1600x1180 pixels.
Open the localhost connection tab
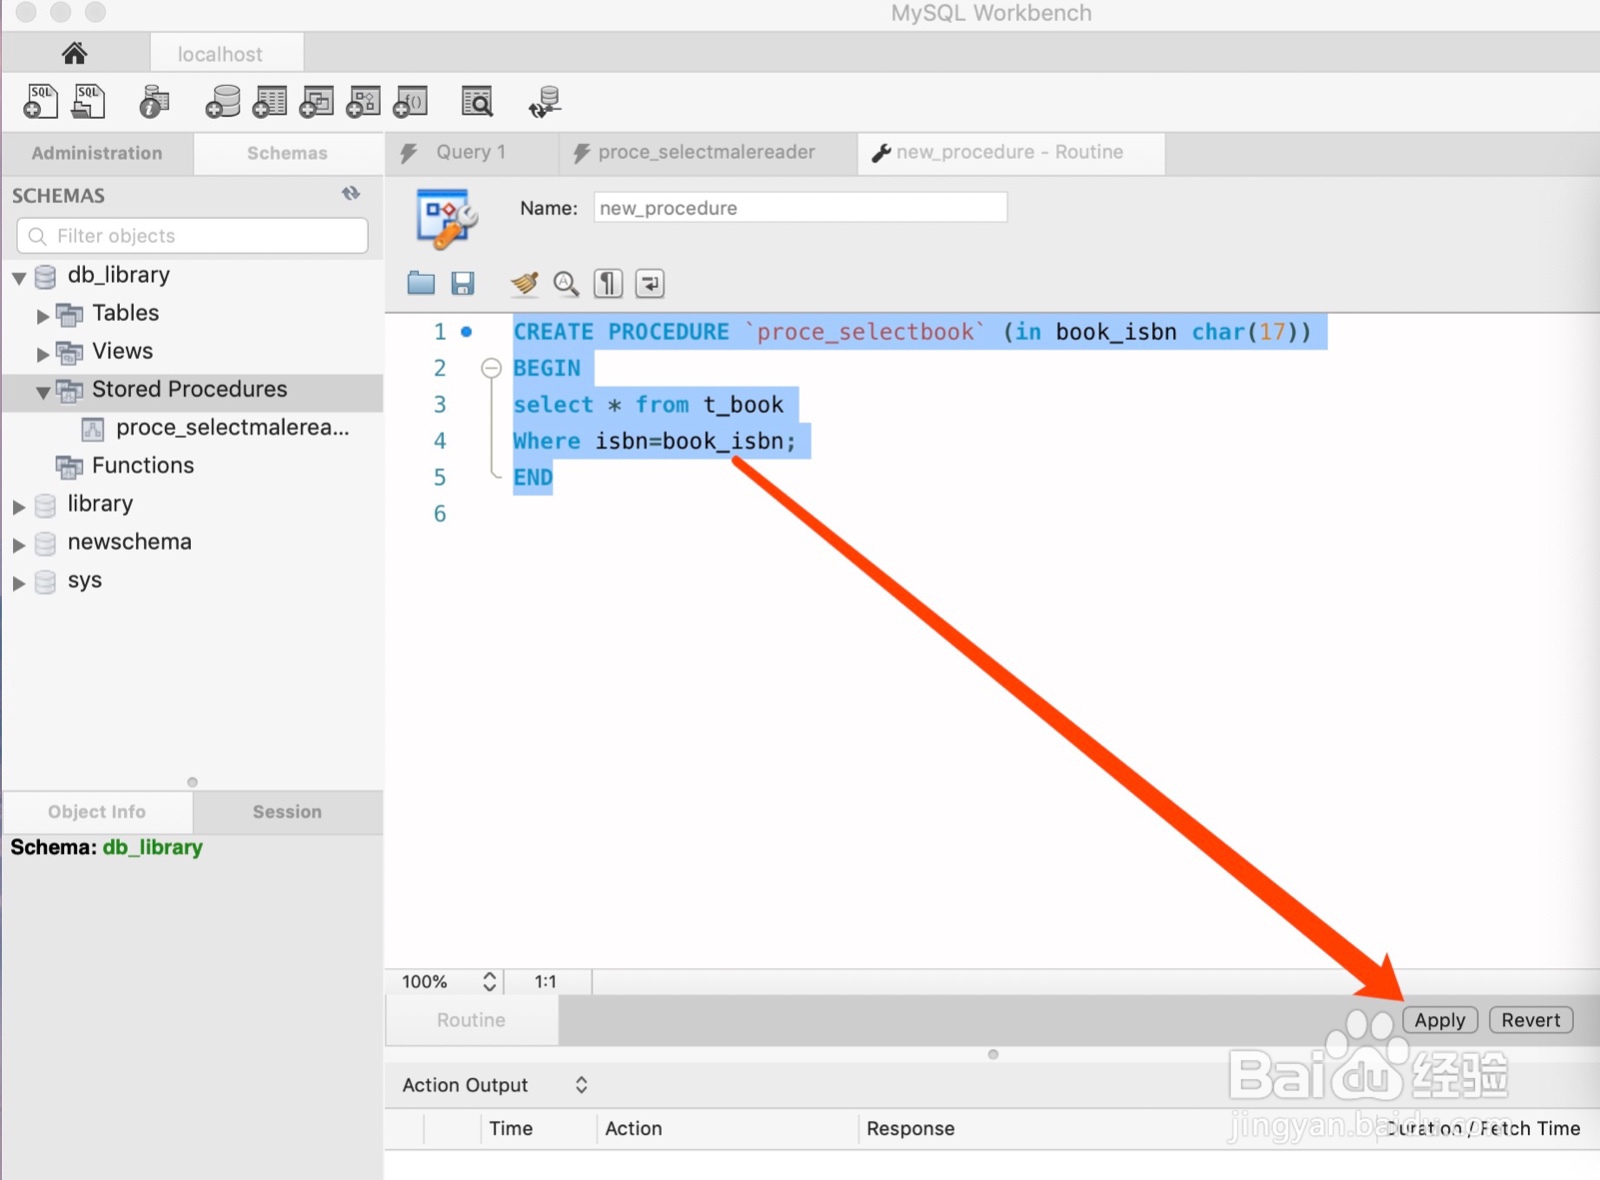click(226, 53)
